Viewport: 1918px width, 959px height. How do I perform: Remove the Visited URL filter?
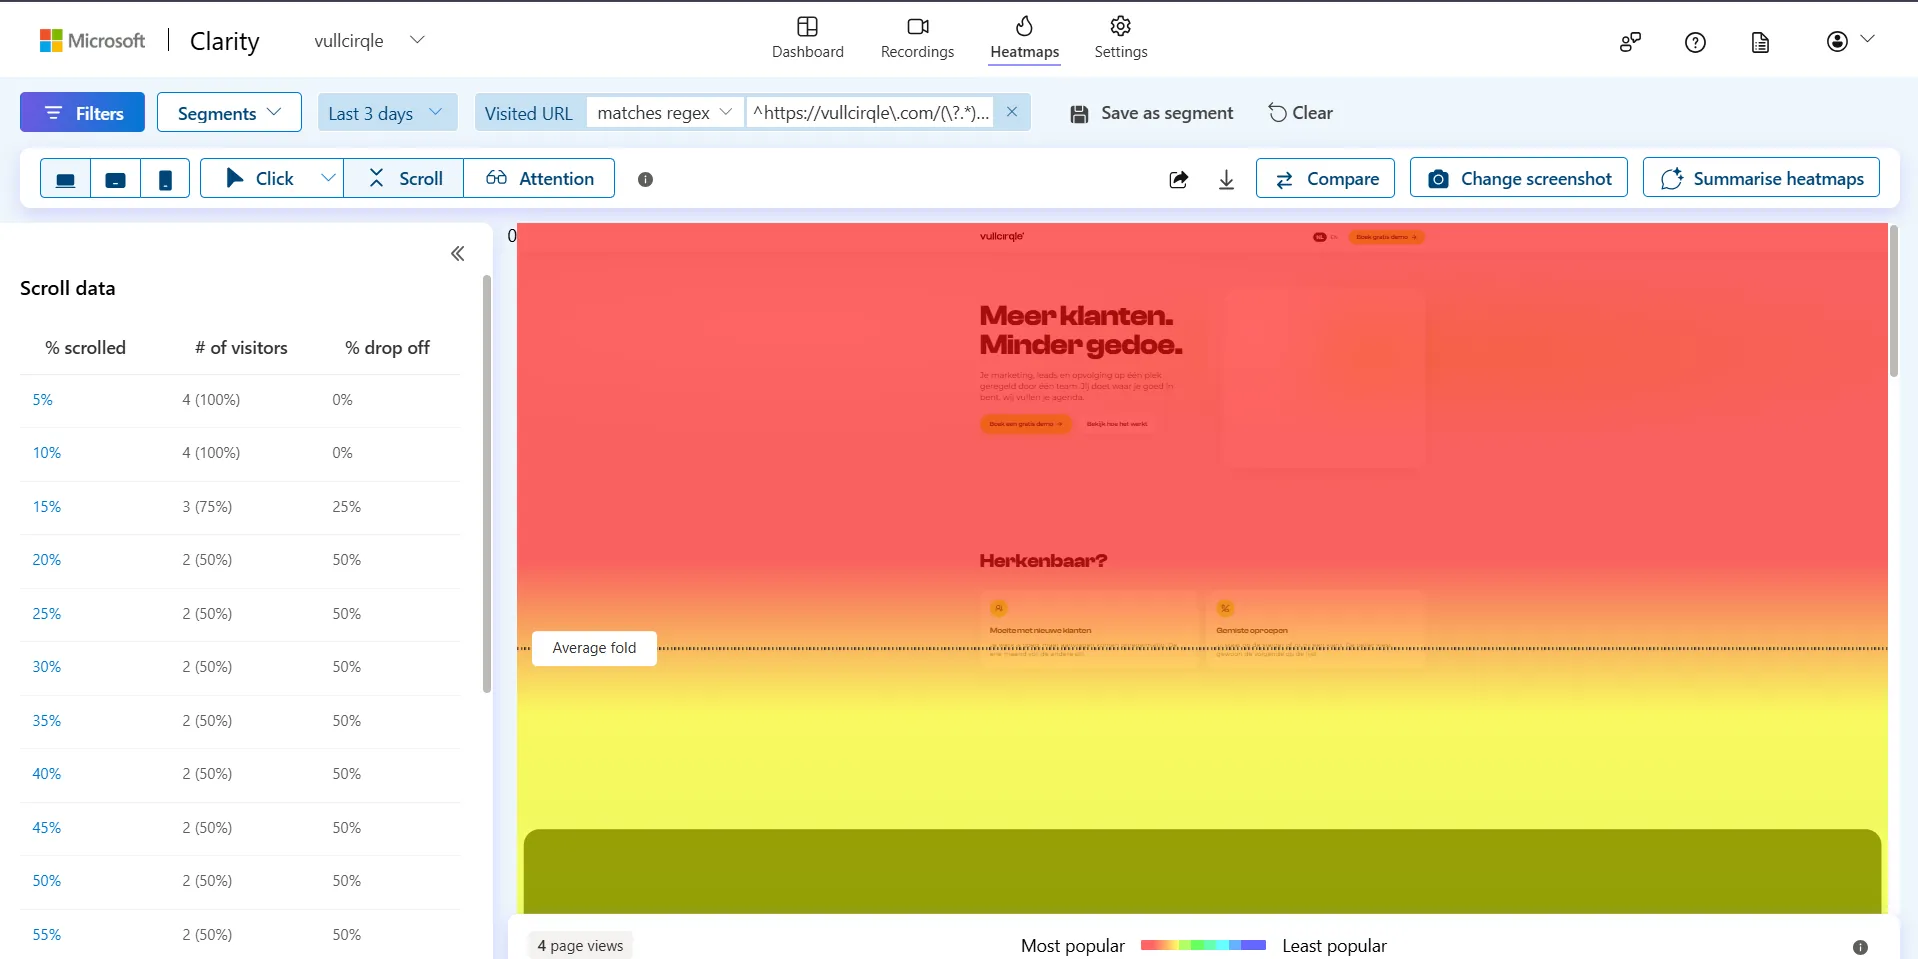coord(1012,112)
